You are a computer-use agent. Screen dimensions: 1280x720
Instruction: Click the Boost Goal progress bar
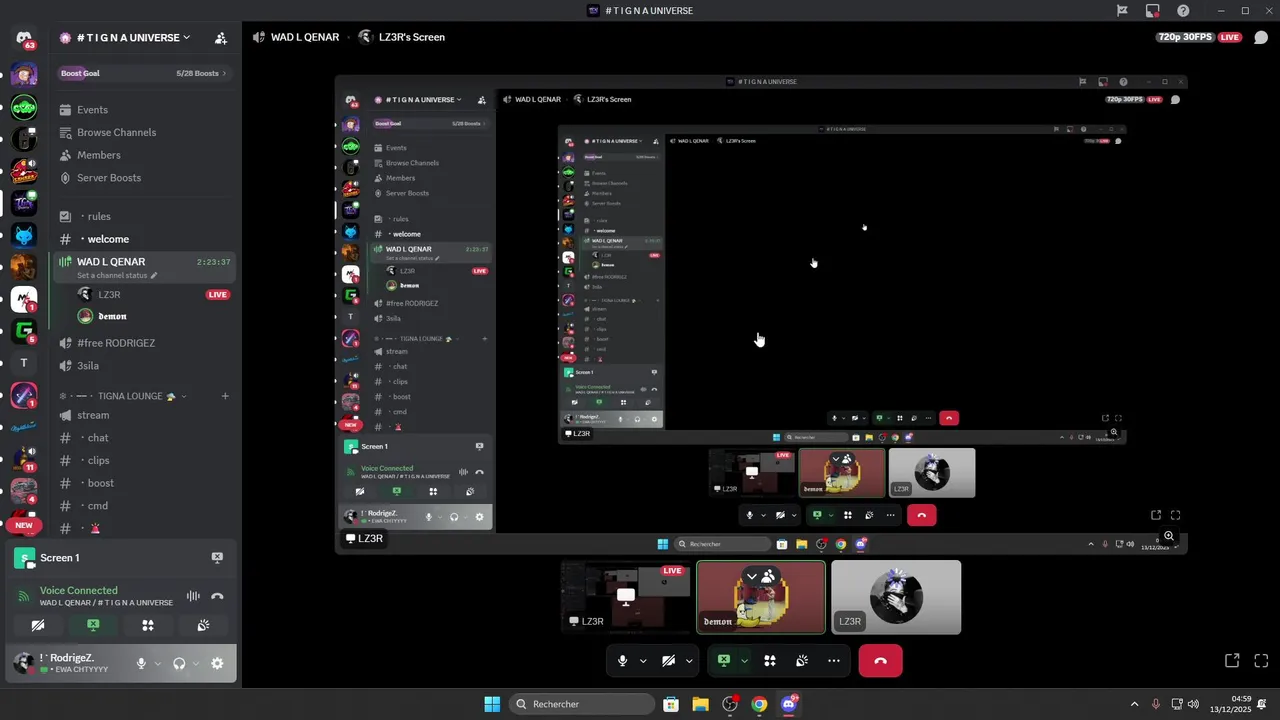point(146,73)
